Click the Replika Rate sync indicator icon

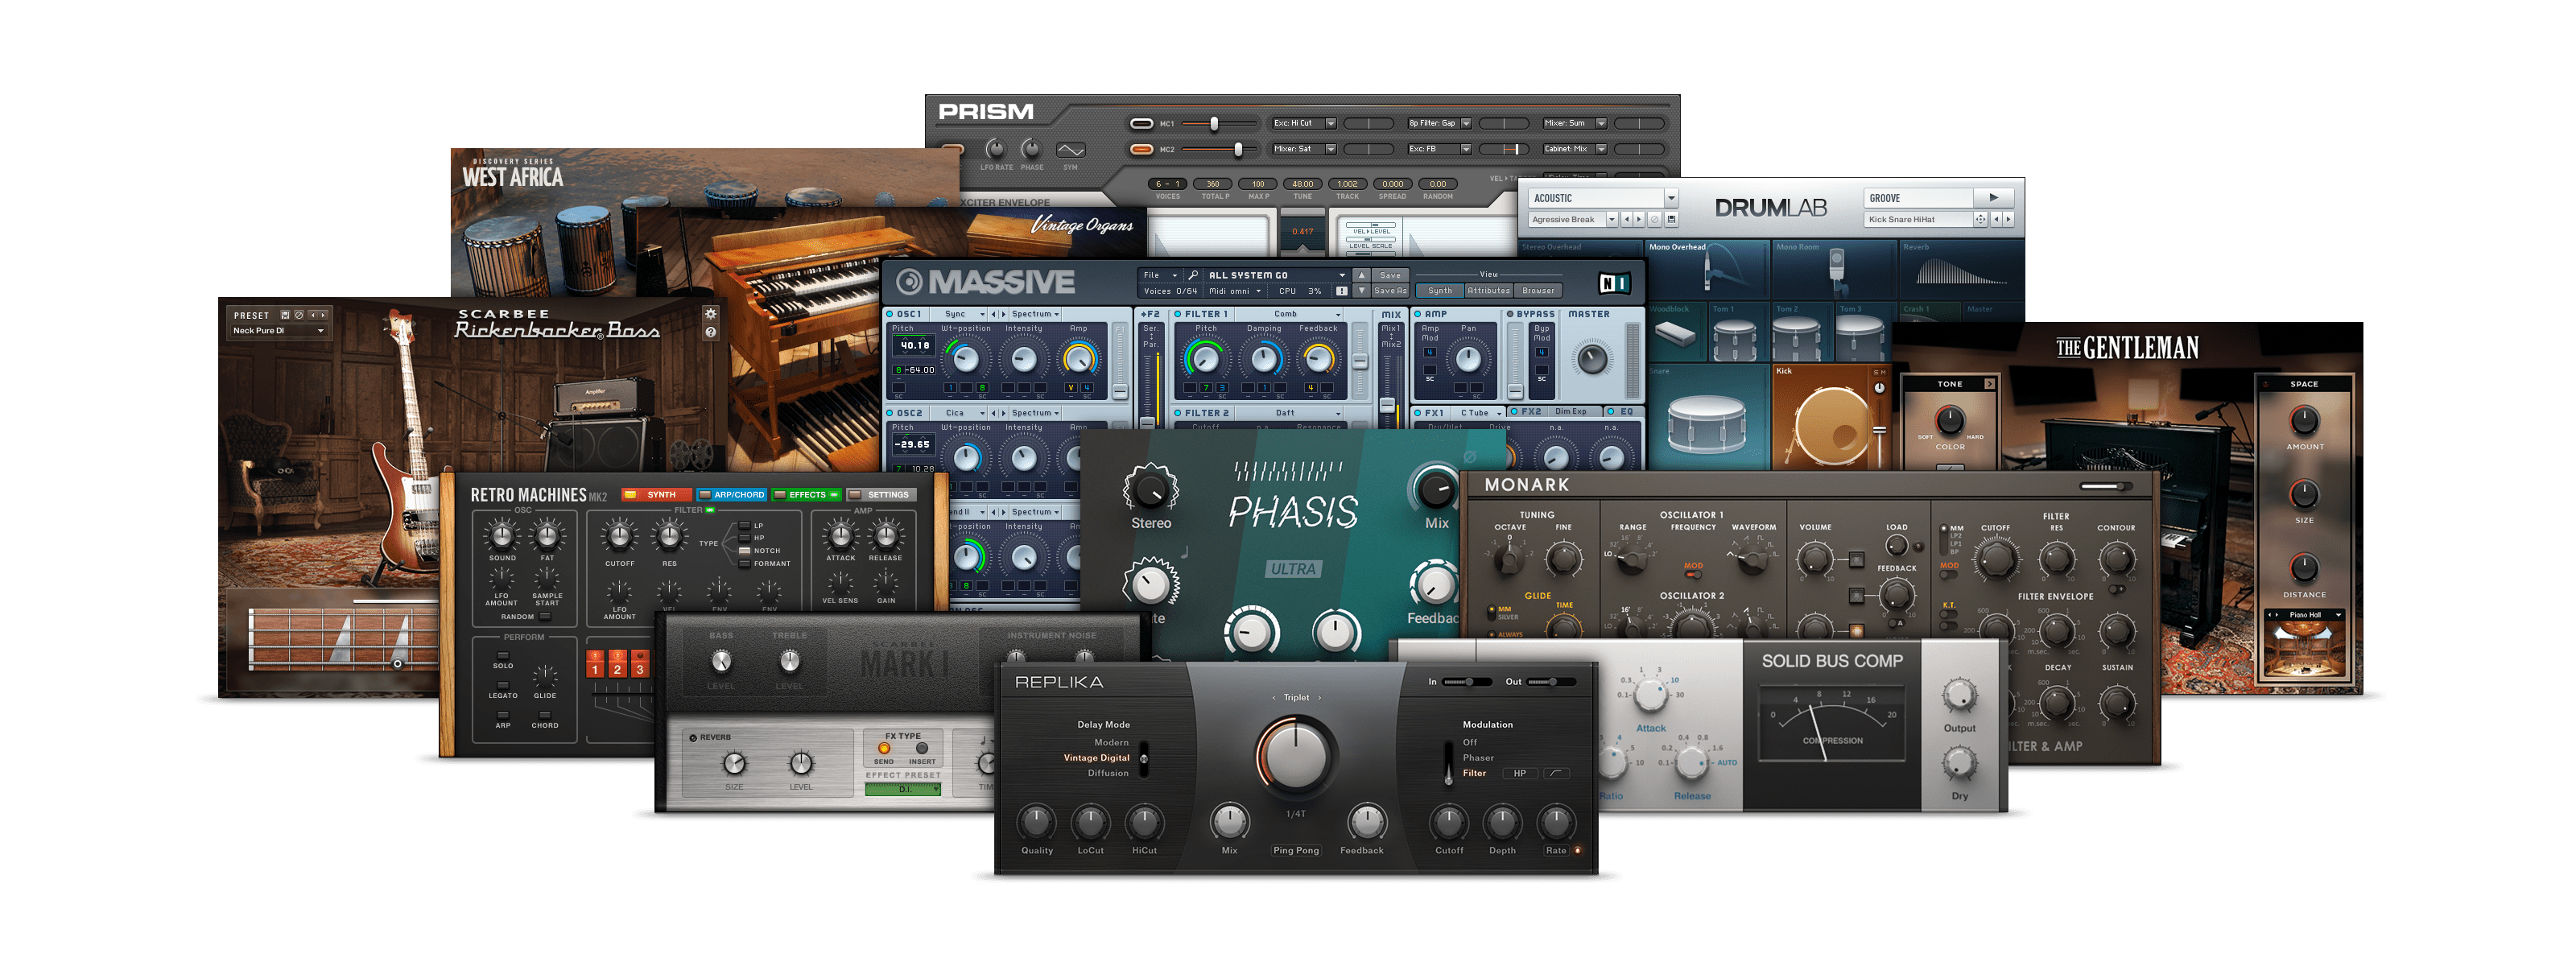coord(1577,850)
